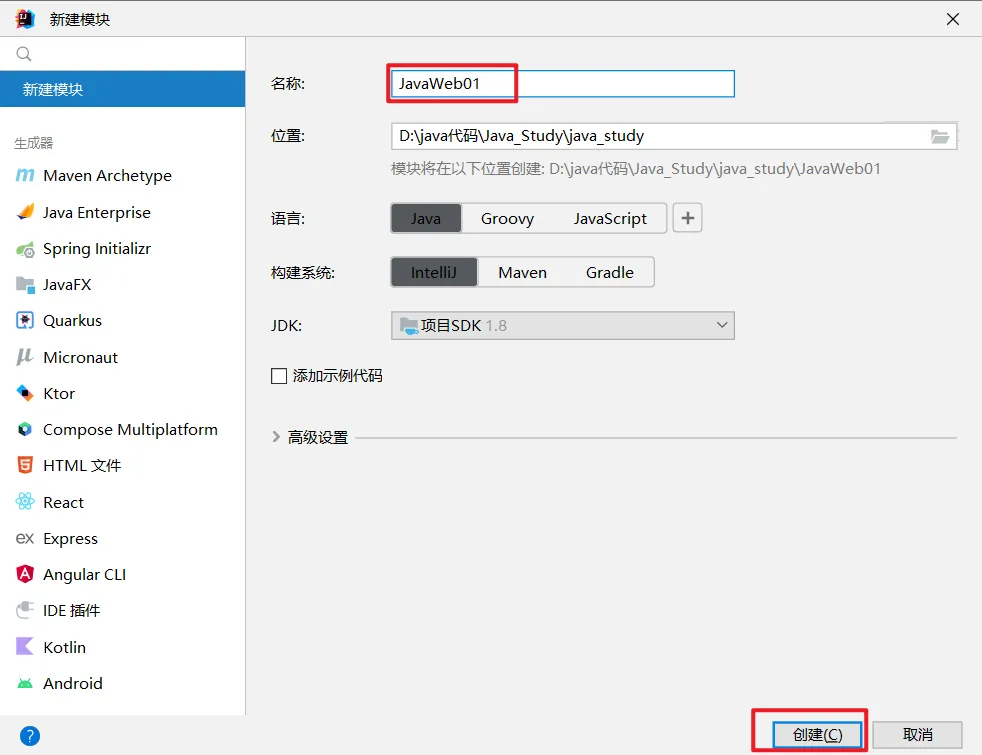Click the Ktor generator icon
The image size is (982, 755).
(24, 393)
